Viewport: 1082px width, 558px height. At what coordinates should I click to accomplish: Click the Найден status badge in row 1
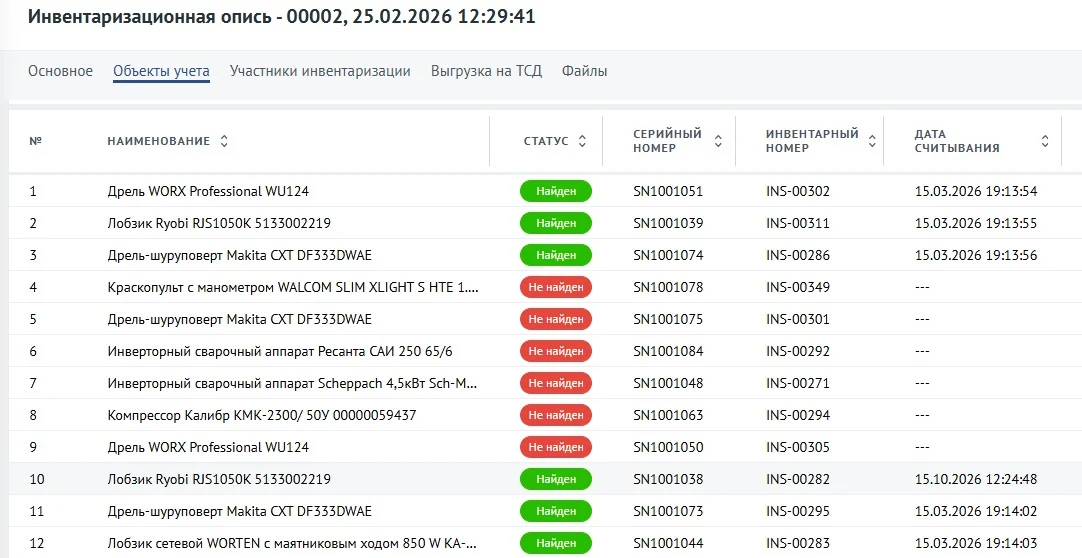click(555, 191)
